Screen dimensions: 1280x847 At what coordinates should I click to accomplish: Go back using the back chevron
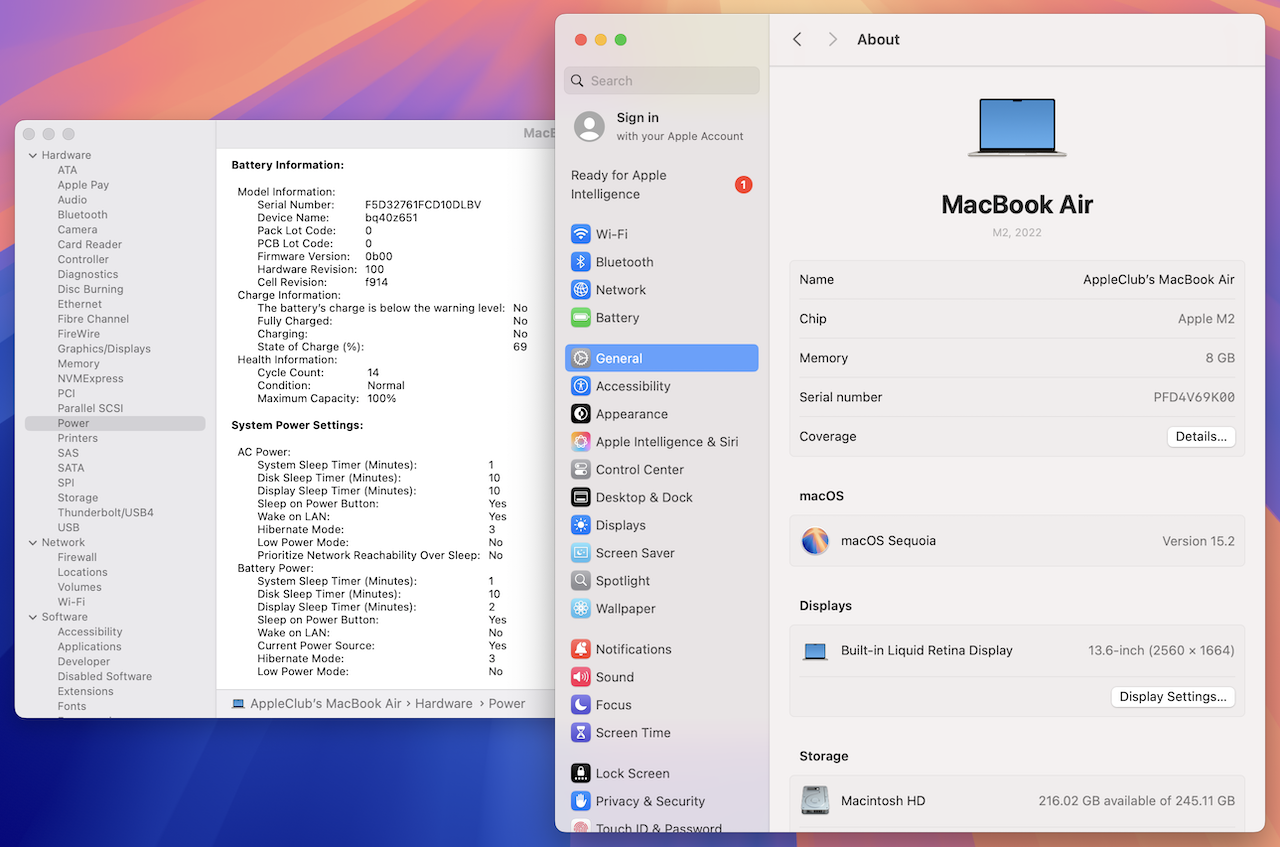[x=797, y=39]
